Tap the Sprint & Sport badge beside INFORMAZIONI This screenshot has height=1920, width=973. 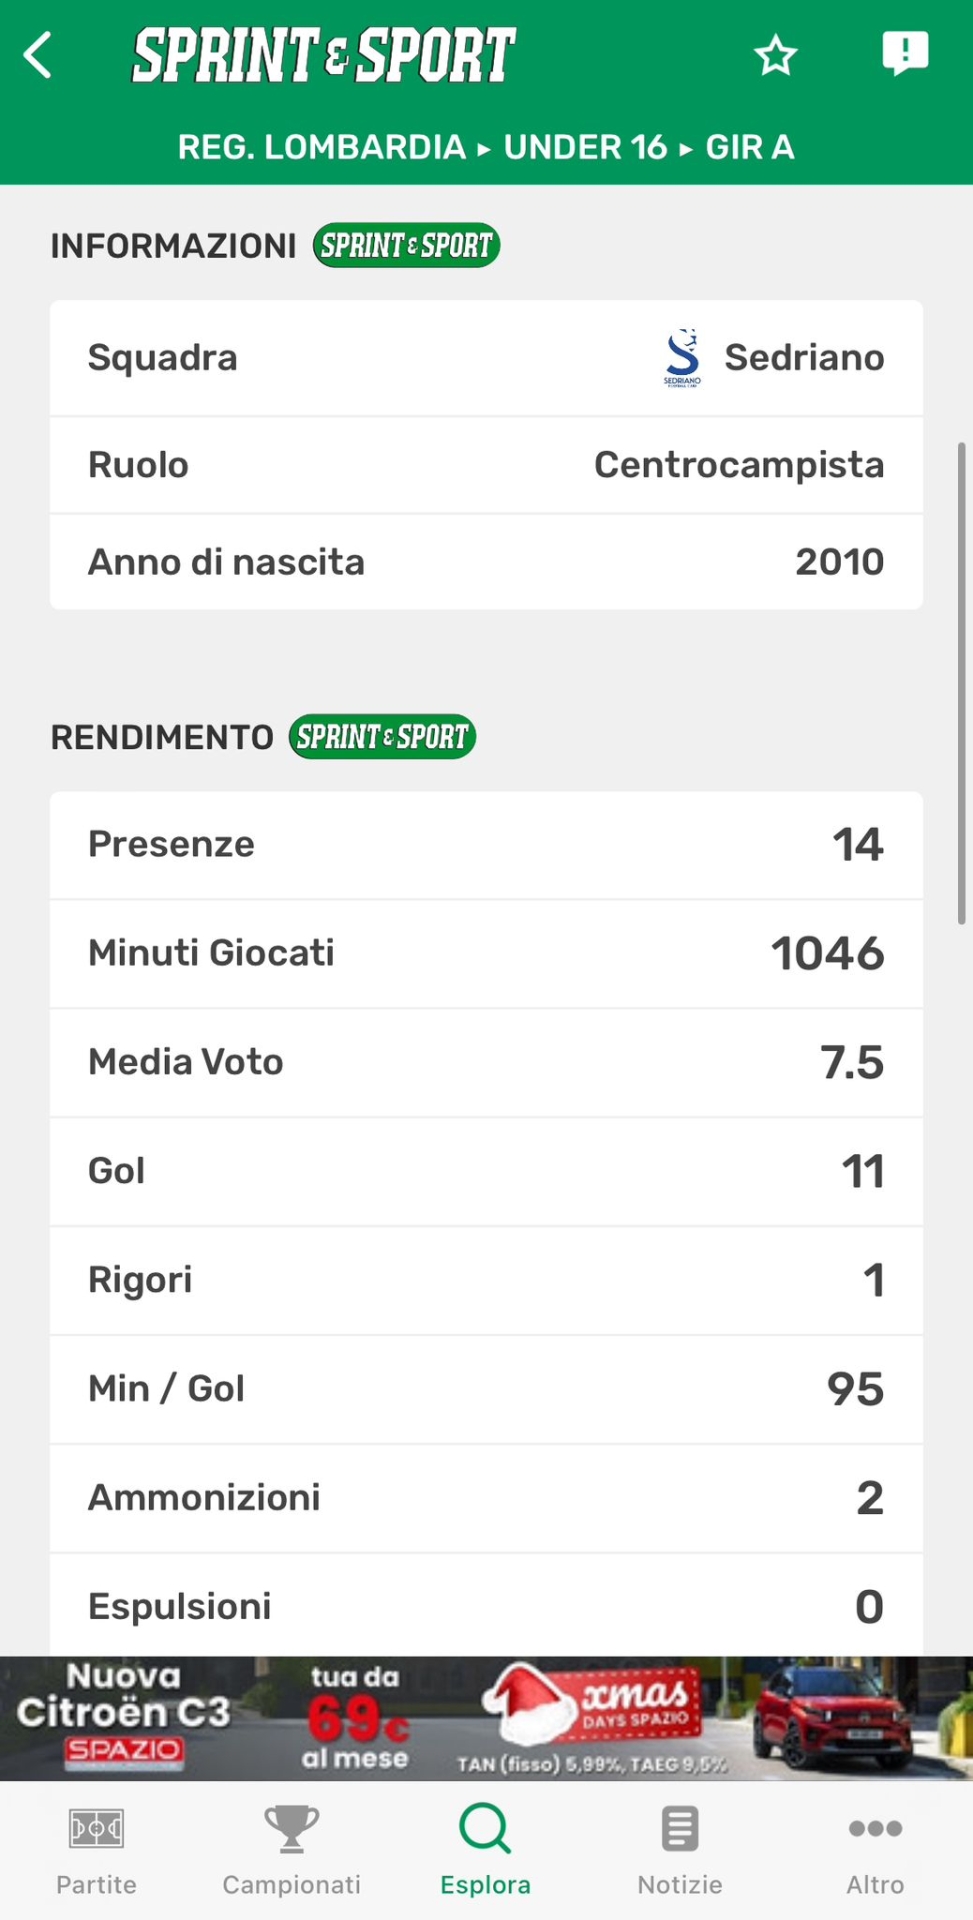point(406,245)
